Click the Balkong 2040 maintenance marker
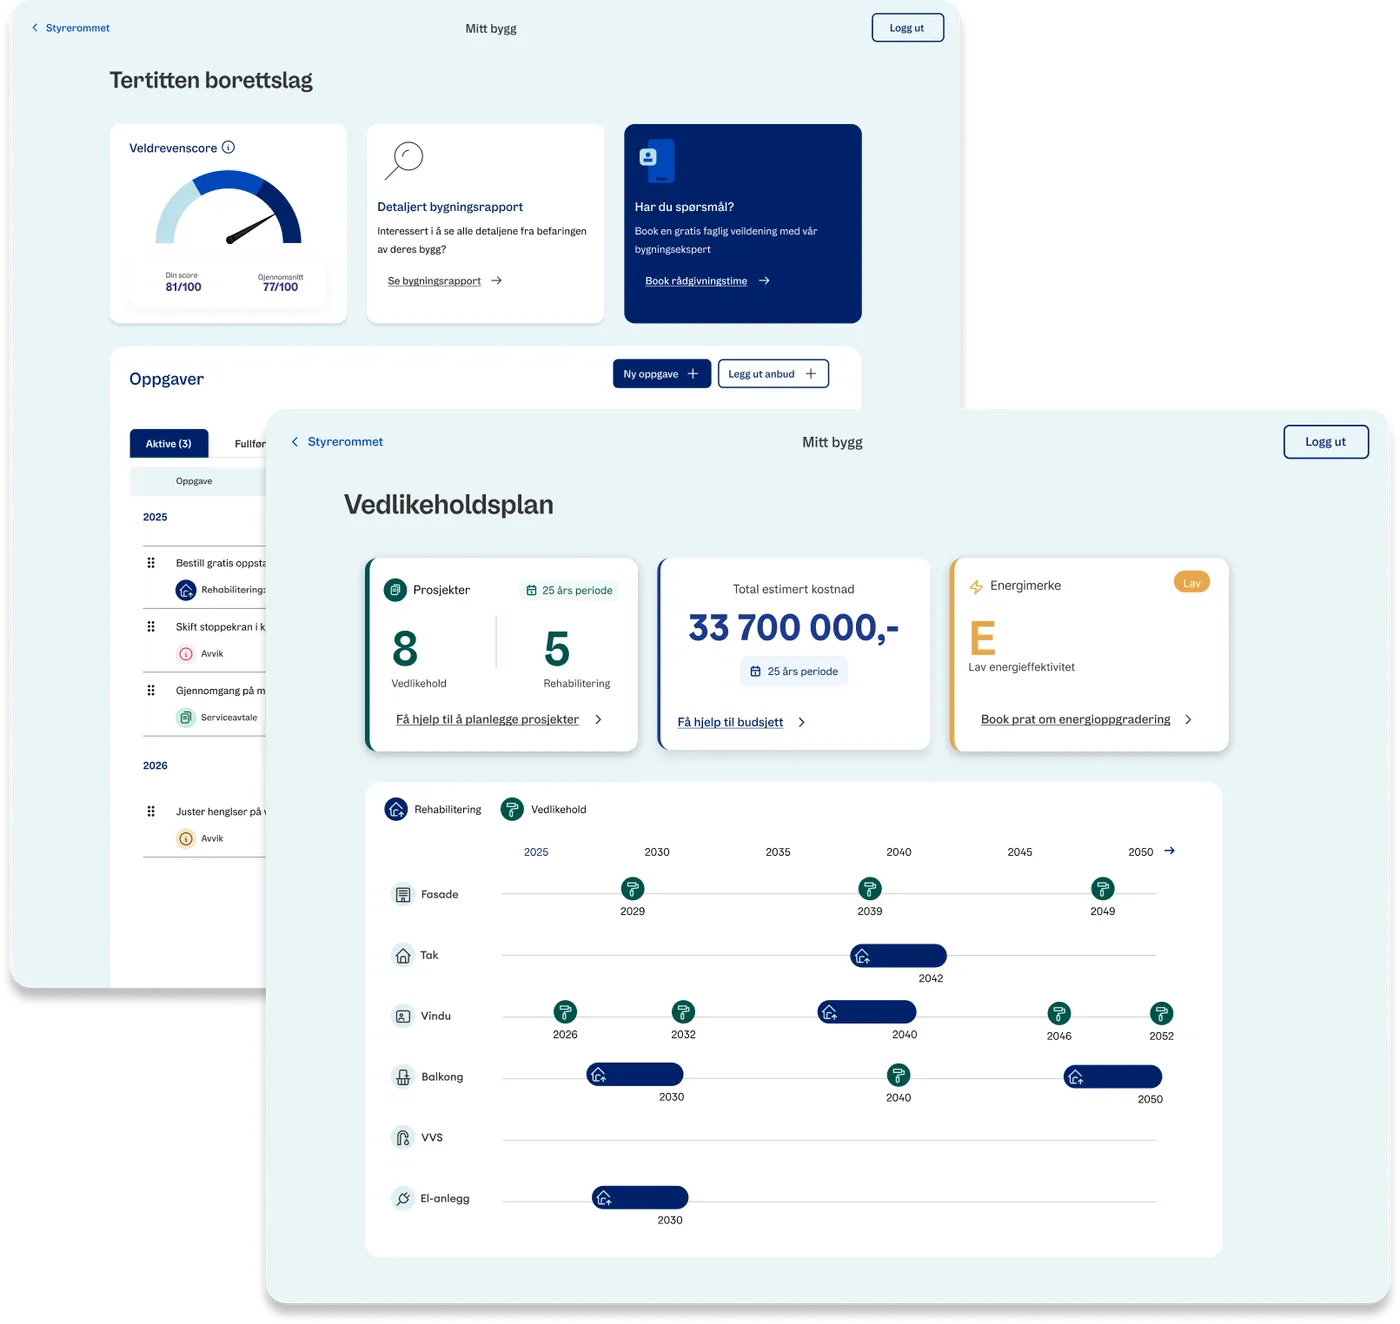The image size is (1400, 1324). tap(898, 1075)
